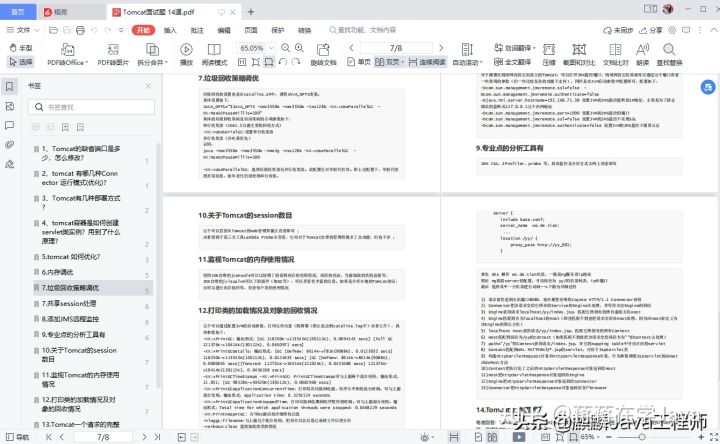Screen dimensions: 720x444
Task: Open the 截图和对比 screenshot tool
Action: pos(579,54)
